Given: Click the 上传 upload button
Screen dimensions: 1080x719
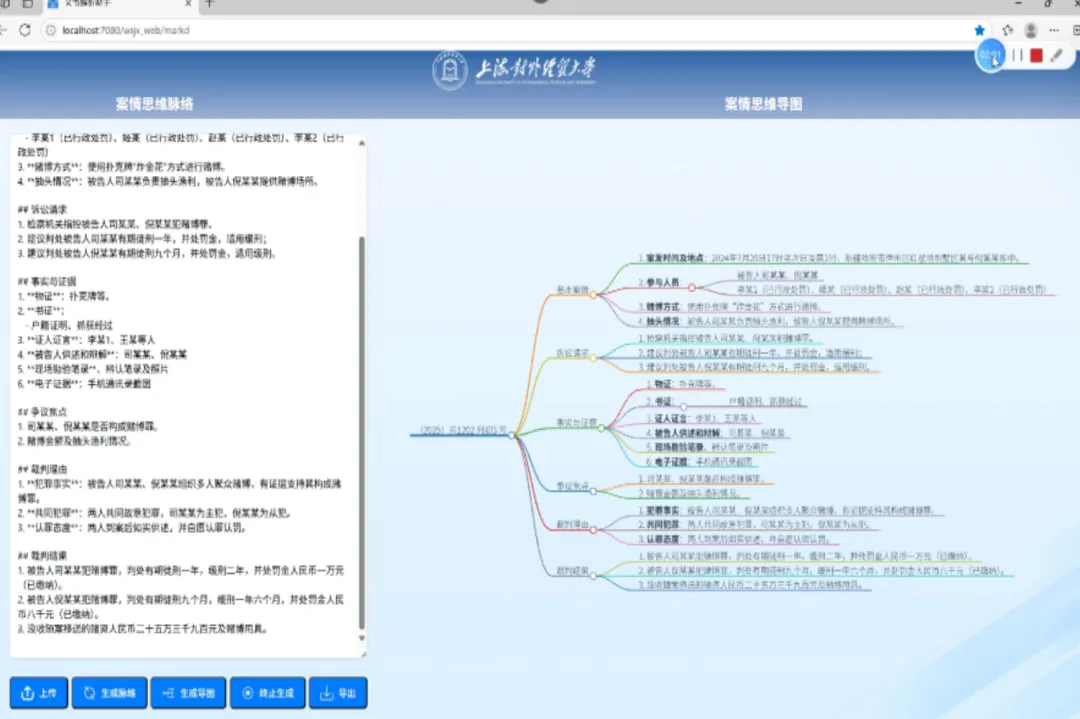Looking at the screenshot, I should (x=39, y=693).
